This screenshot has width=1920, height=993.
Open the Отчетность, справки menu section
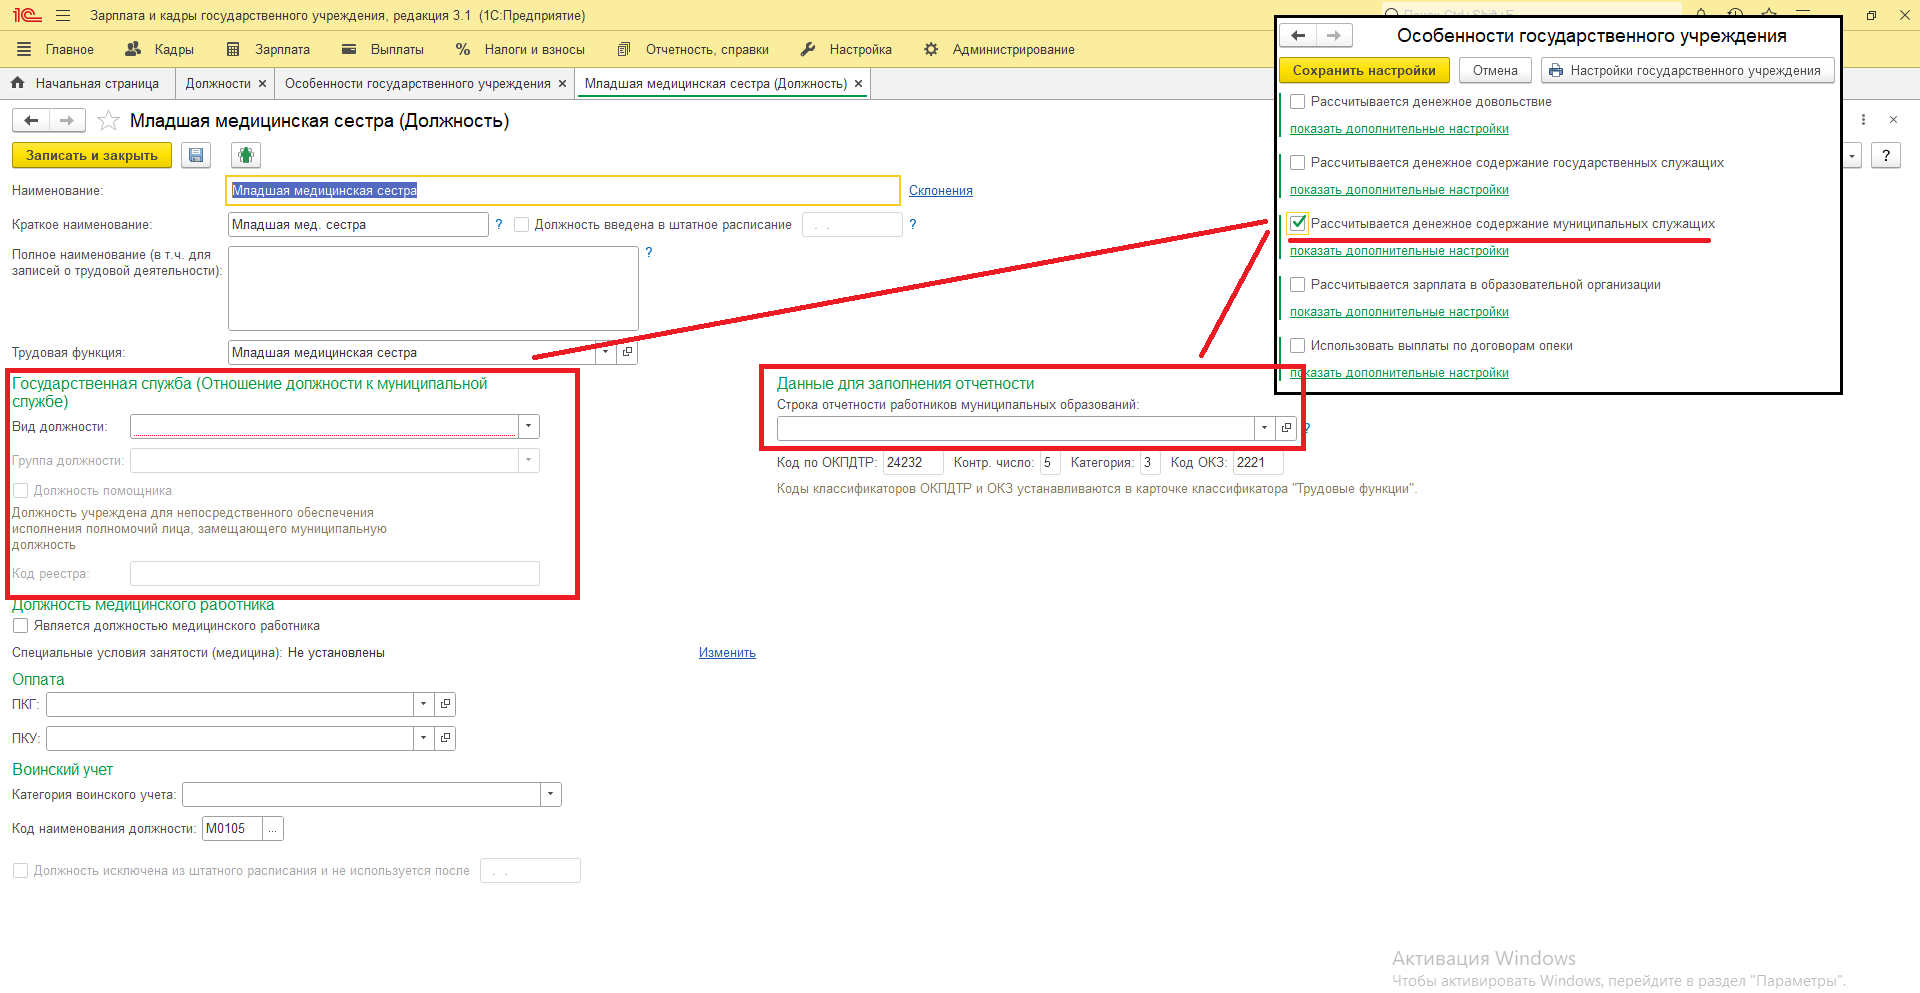[693, 49]
